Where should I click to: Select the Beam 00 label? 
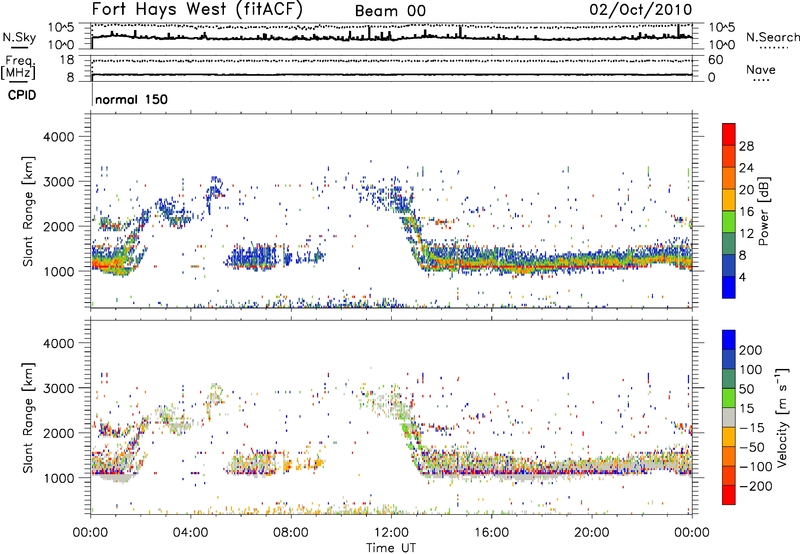tap(390, 11)
